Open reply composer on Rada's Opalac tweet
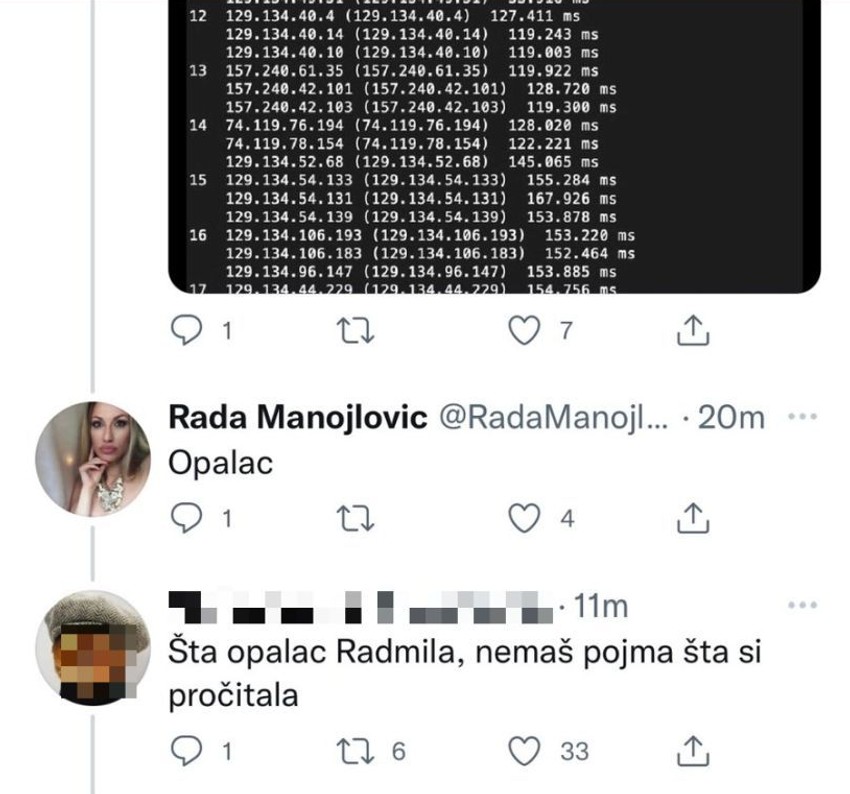 189,519
